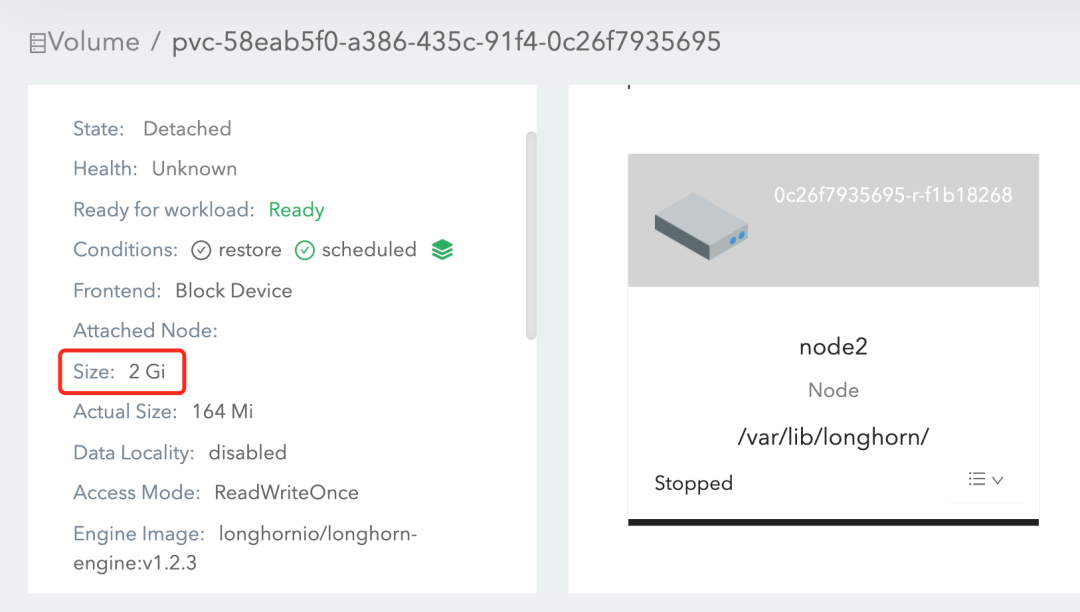This screenshot has width=1080, height=612.
Task: Open the replica operations dropdown chevron
Action: [997, 480]
